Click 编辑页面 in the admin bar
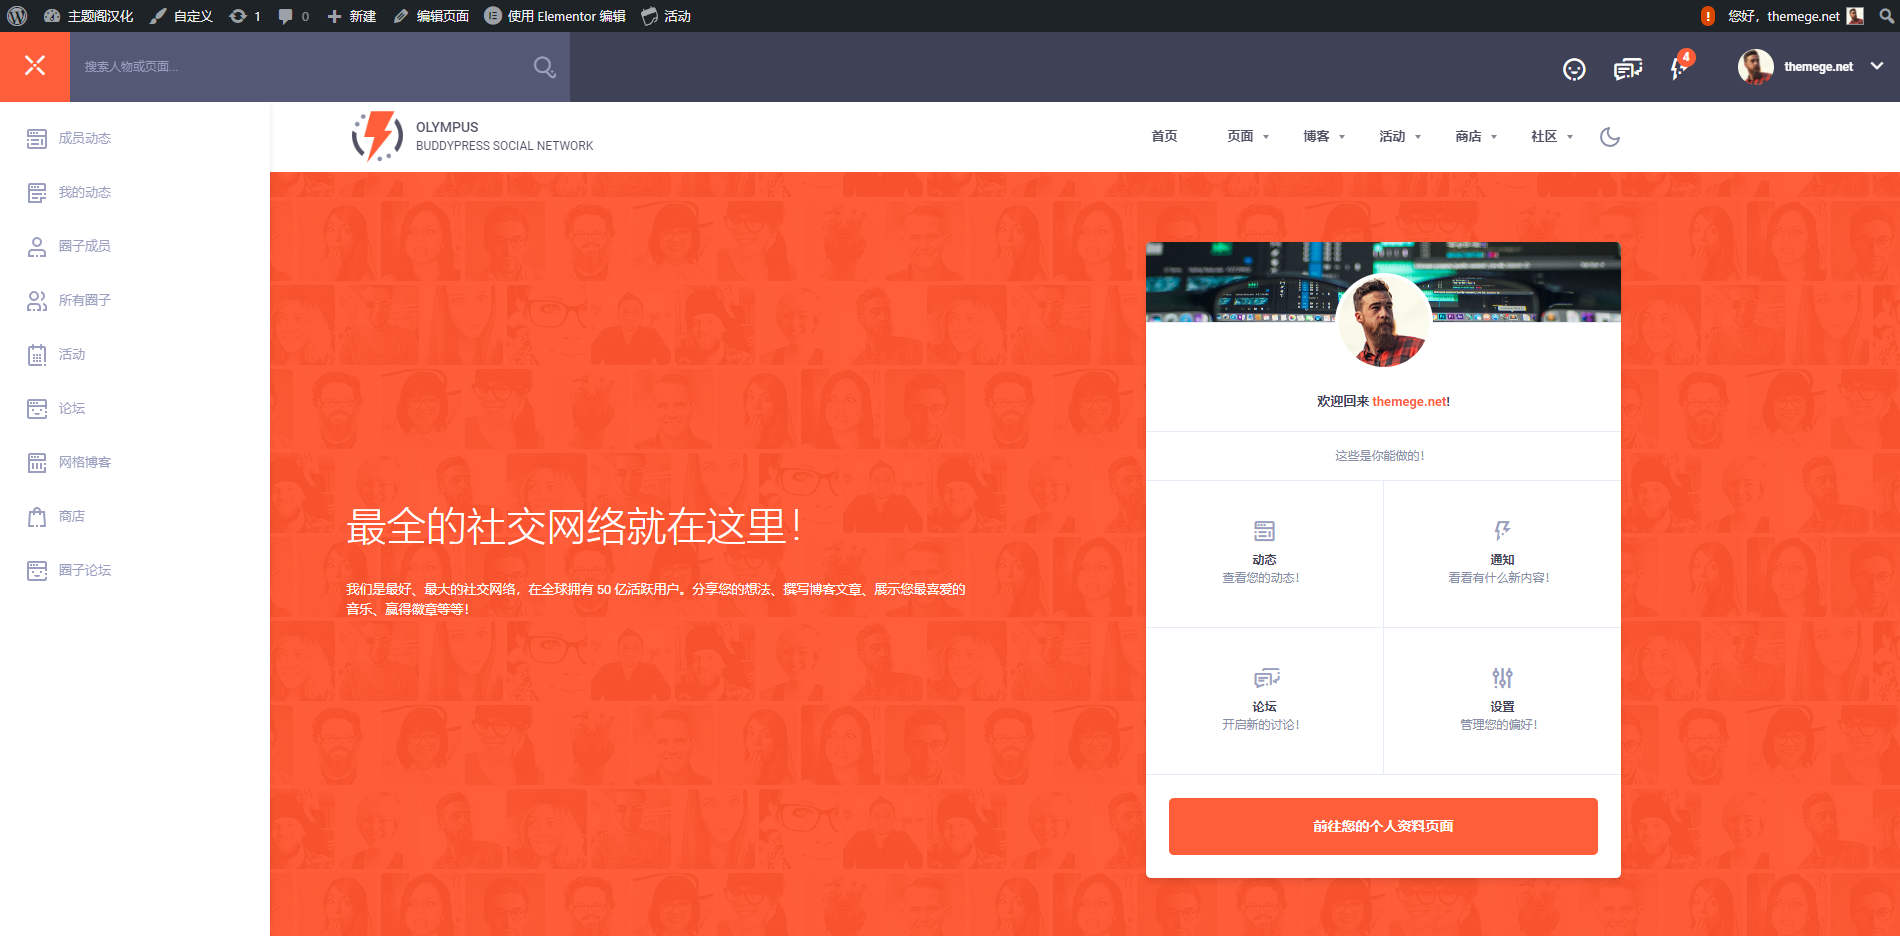This screenshot has width=1900, height=936. click(x=431, y=16)
